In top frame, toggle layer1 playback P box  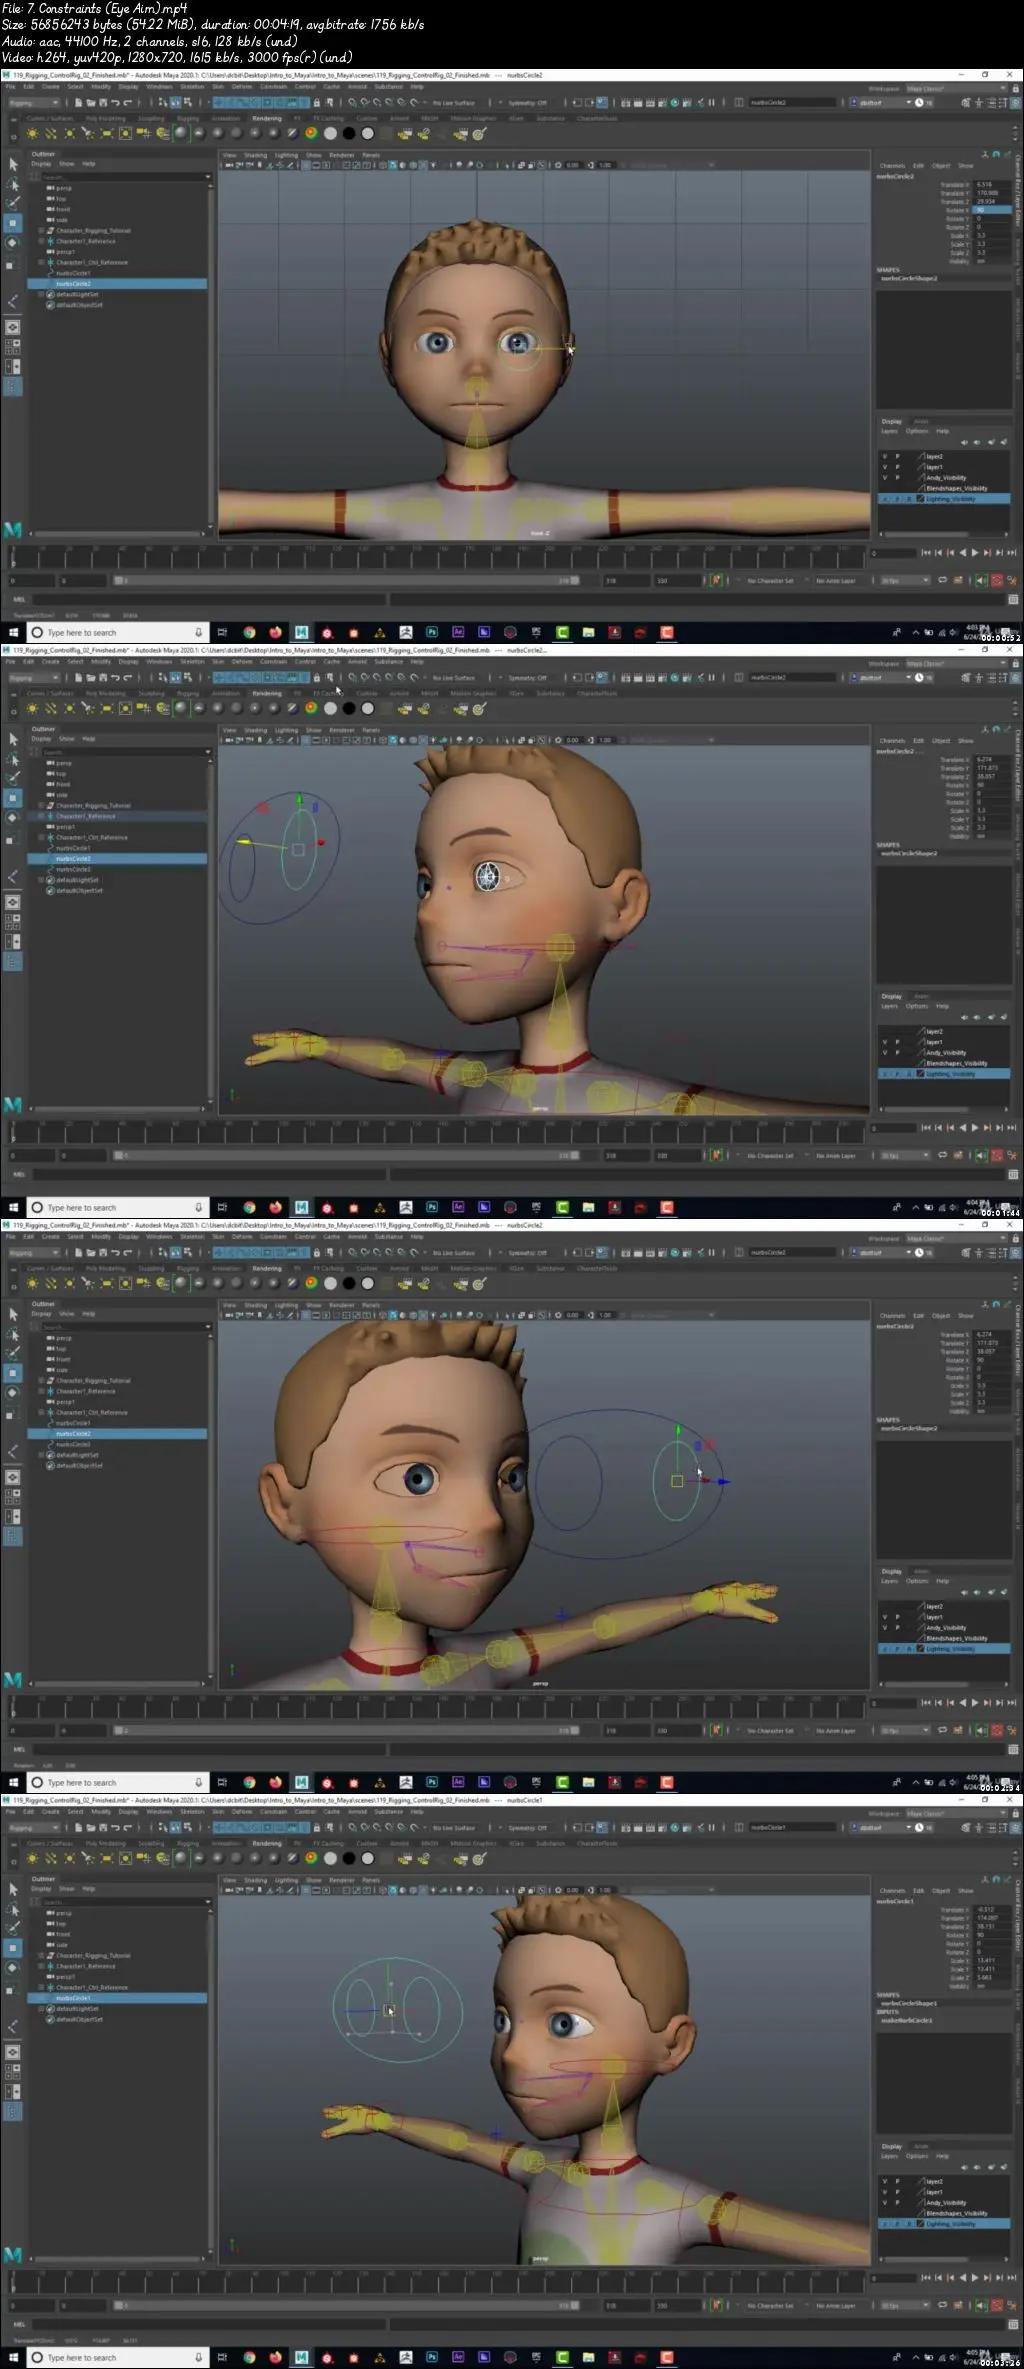pyautogui.click(x=897, y=467)
